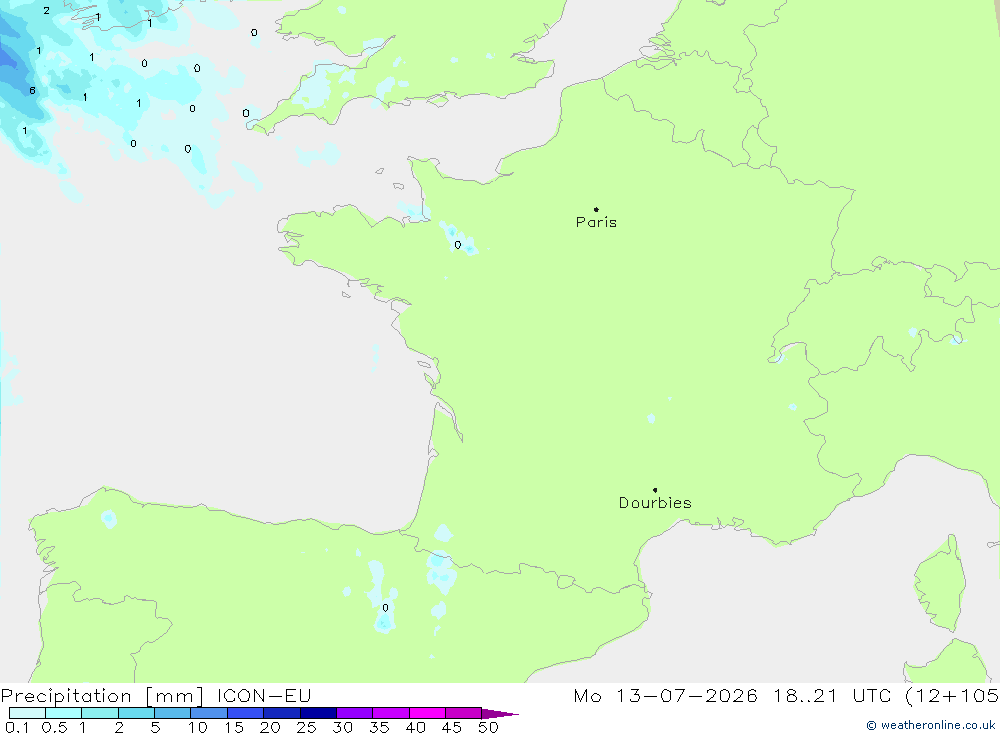The height and width of the screenshot is (733, 1000).
Task: Click the '(12+105' forecast run text
Action: click(952, 695)
